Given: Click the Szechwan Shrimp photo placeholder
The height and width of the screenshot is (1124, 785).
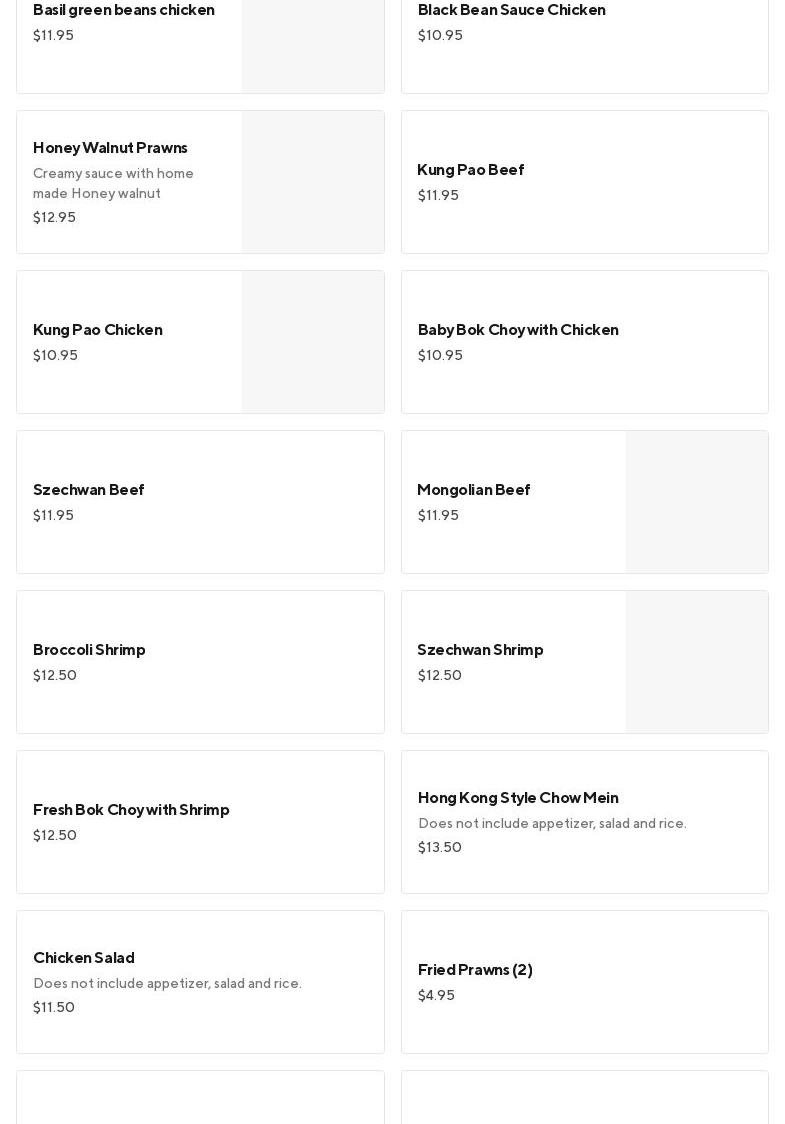Looking at the screenshot, I should pyautogui.click(x=696, y=662).
